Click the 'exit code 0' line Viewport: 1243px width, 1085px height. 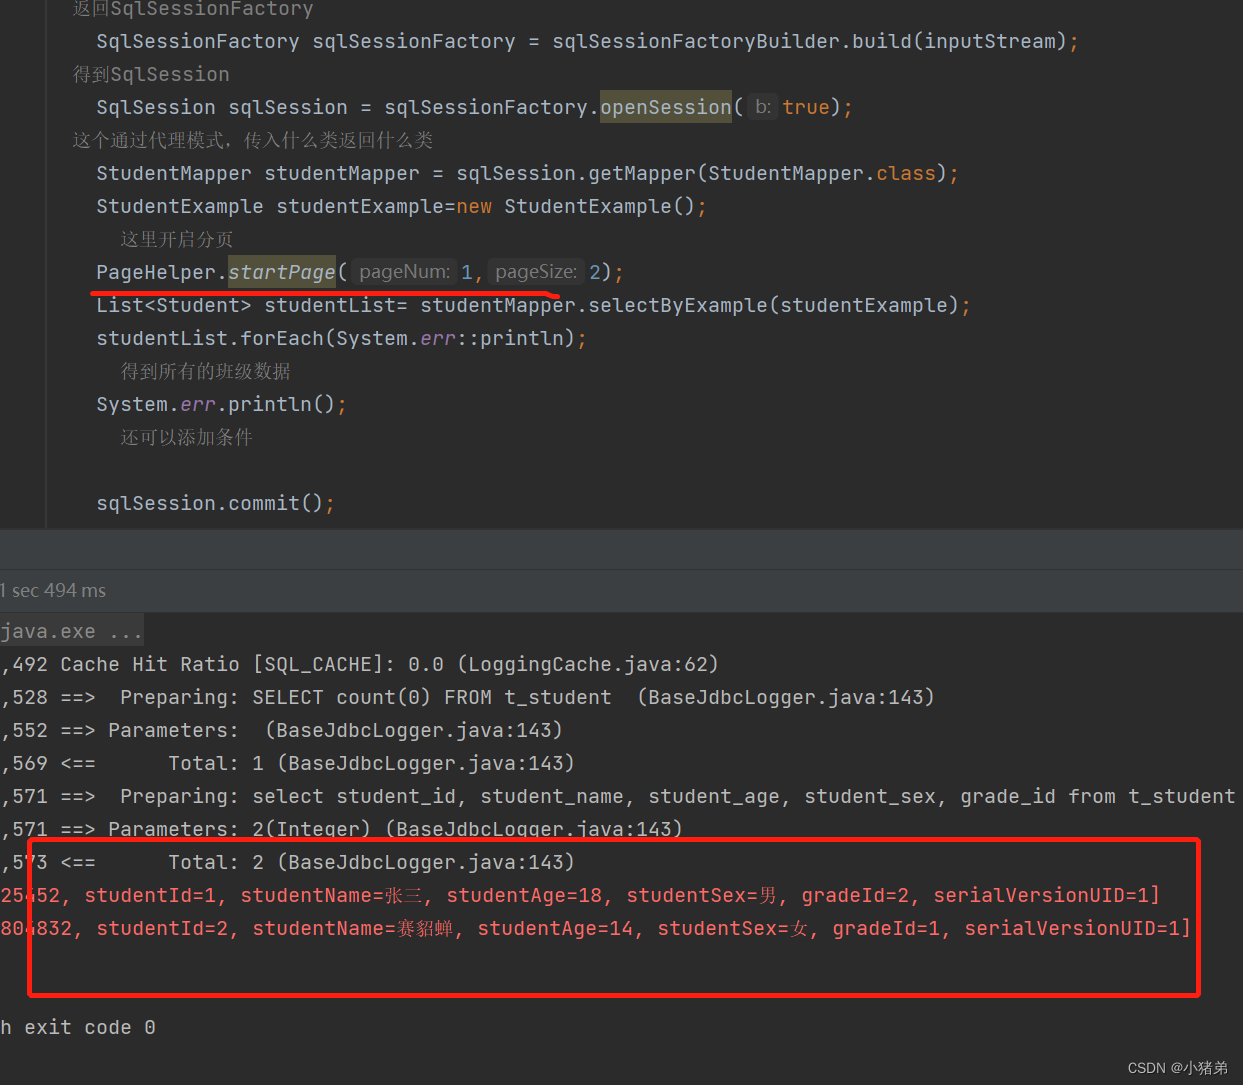click(78, 1027)
